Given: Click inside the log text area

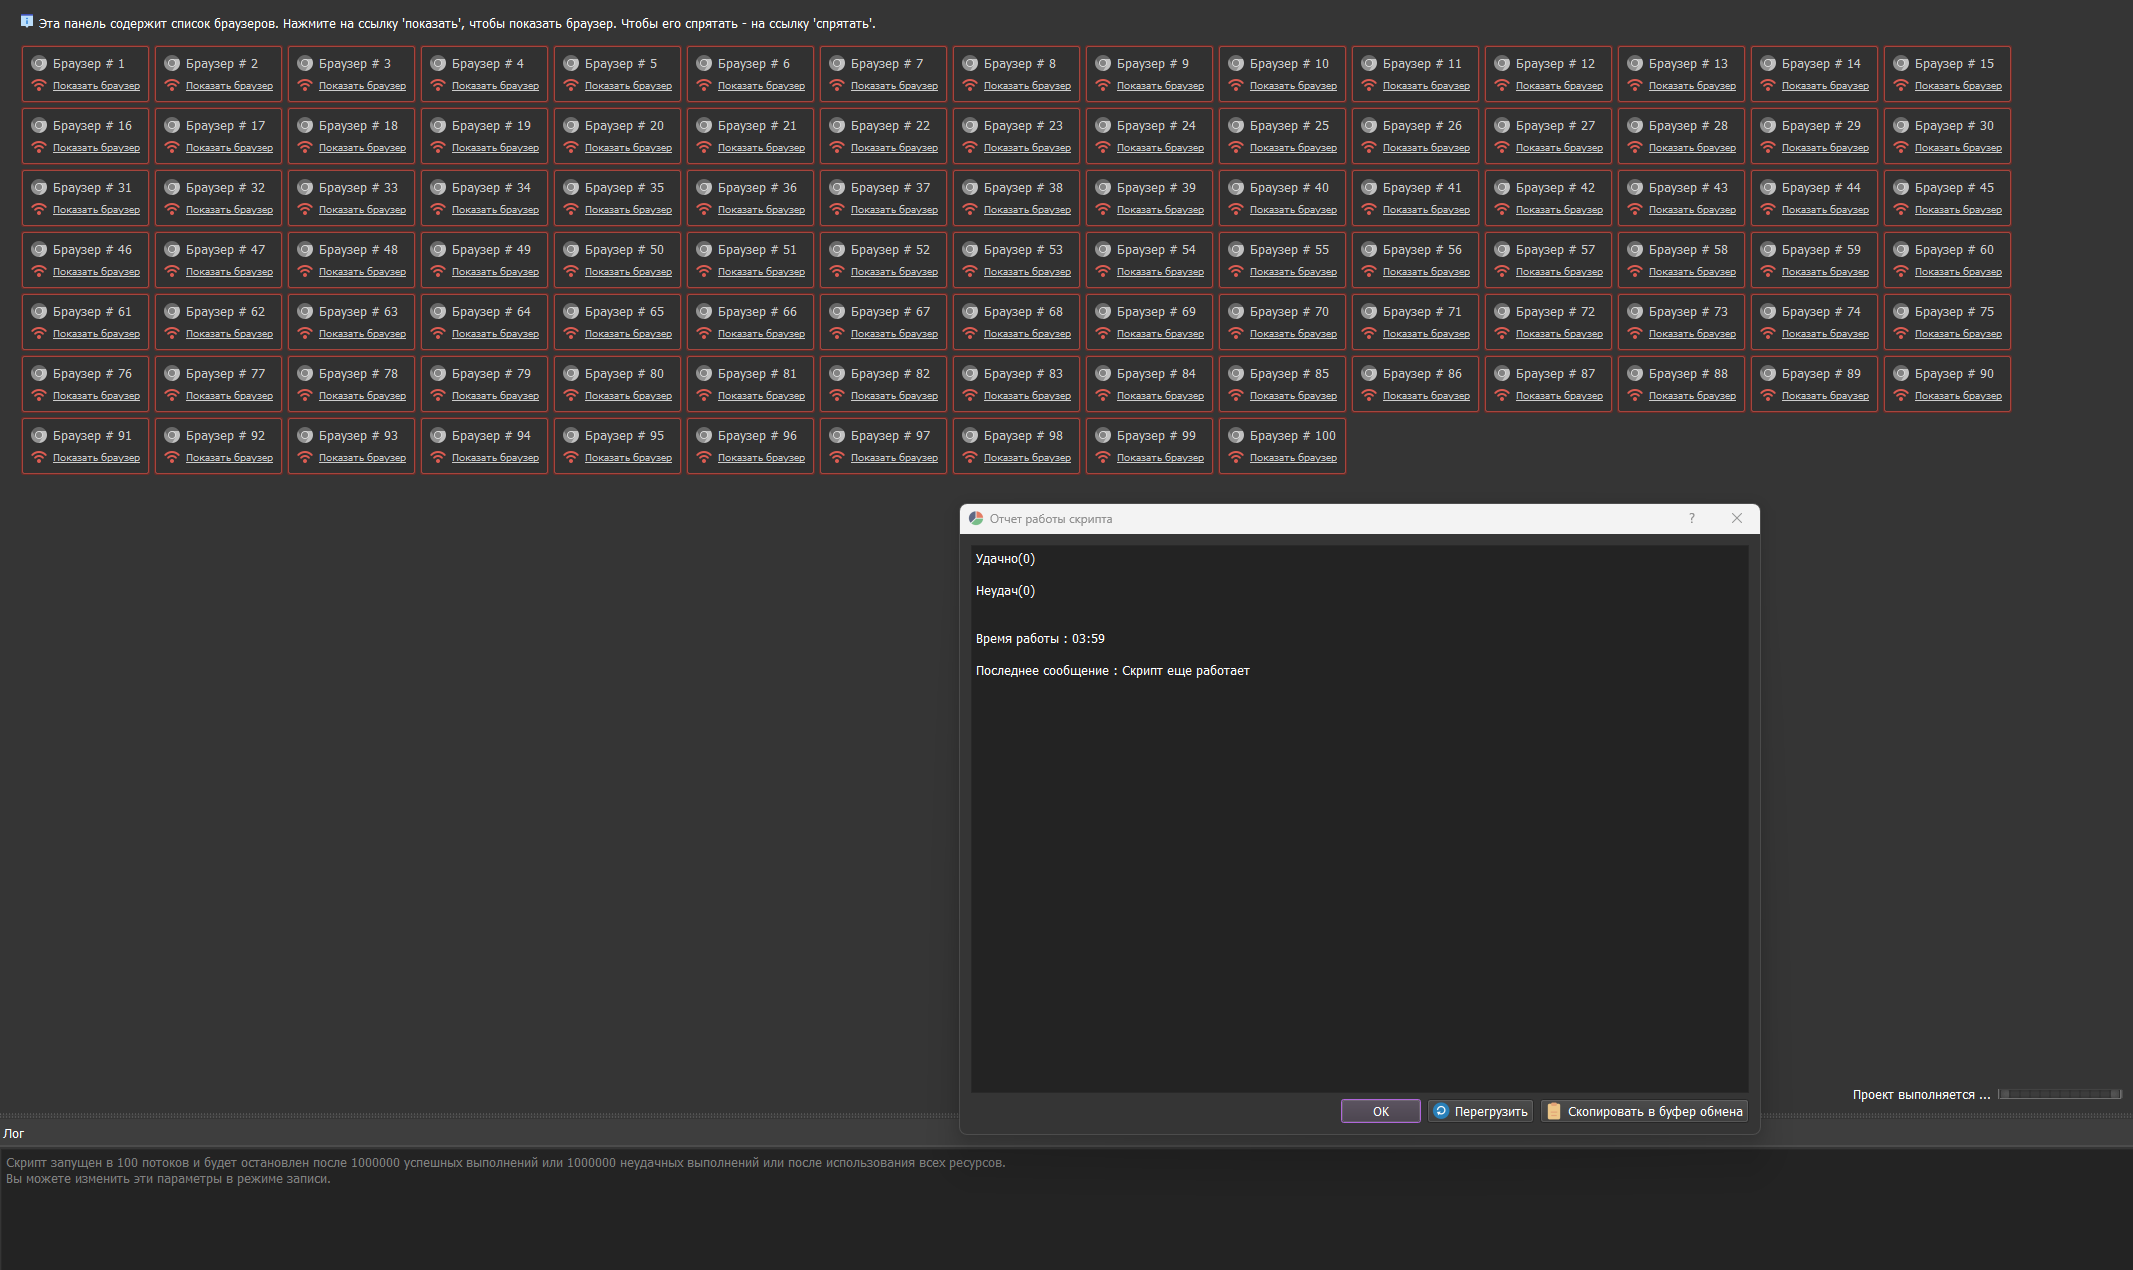Looking at the screenshot, I should click(1000, 1220).
